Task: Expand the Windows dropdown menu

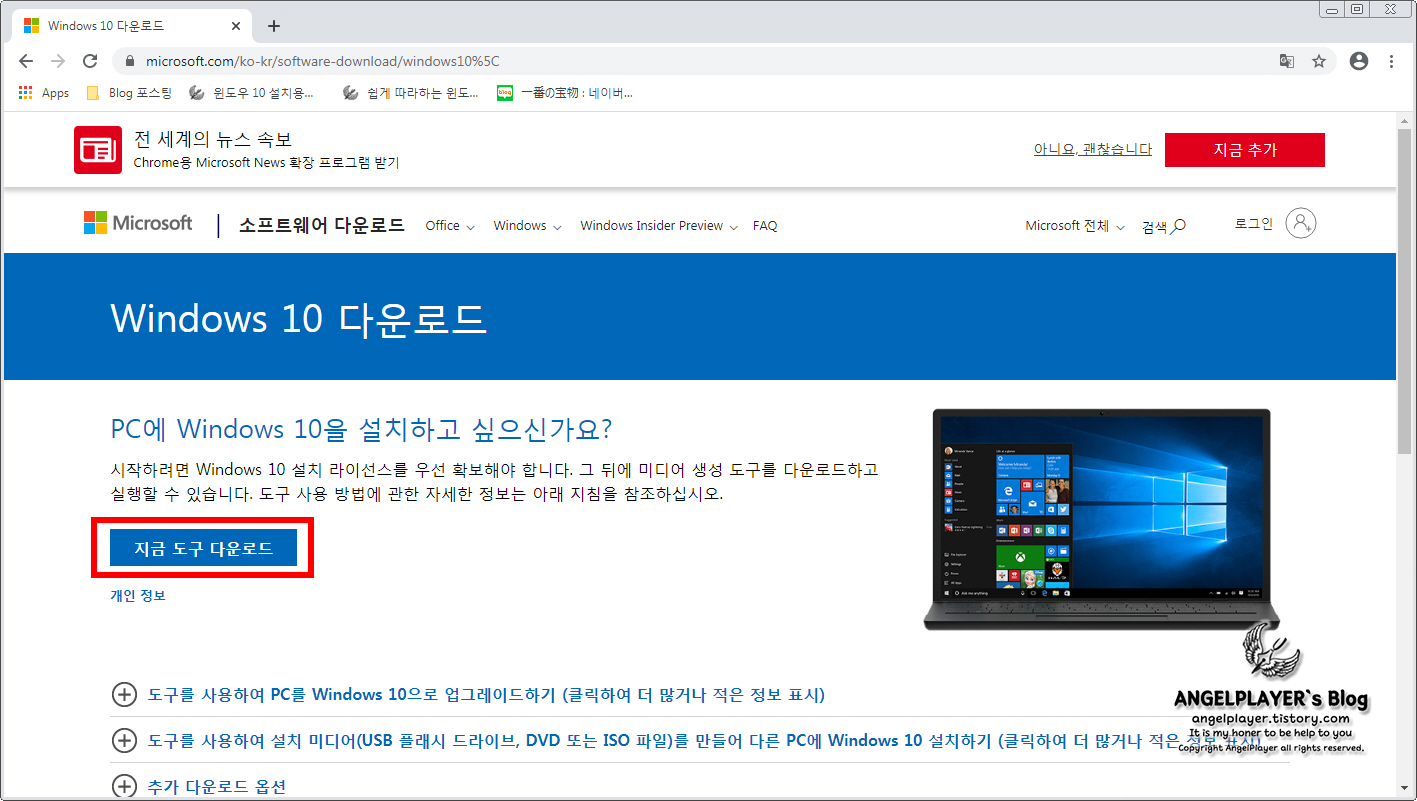Action: pyautogui.click(x=527, y=226)
